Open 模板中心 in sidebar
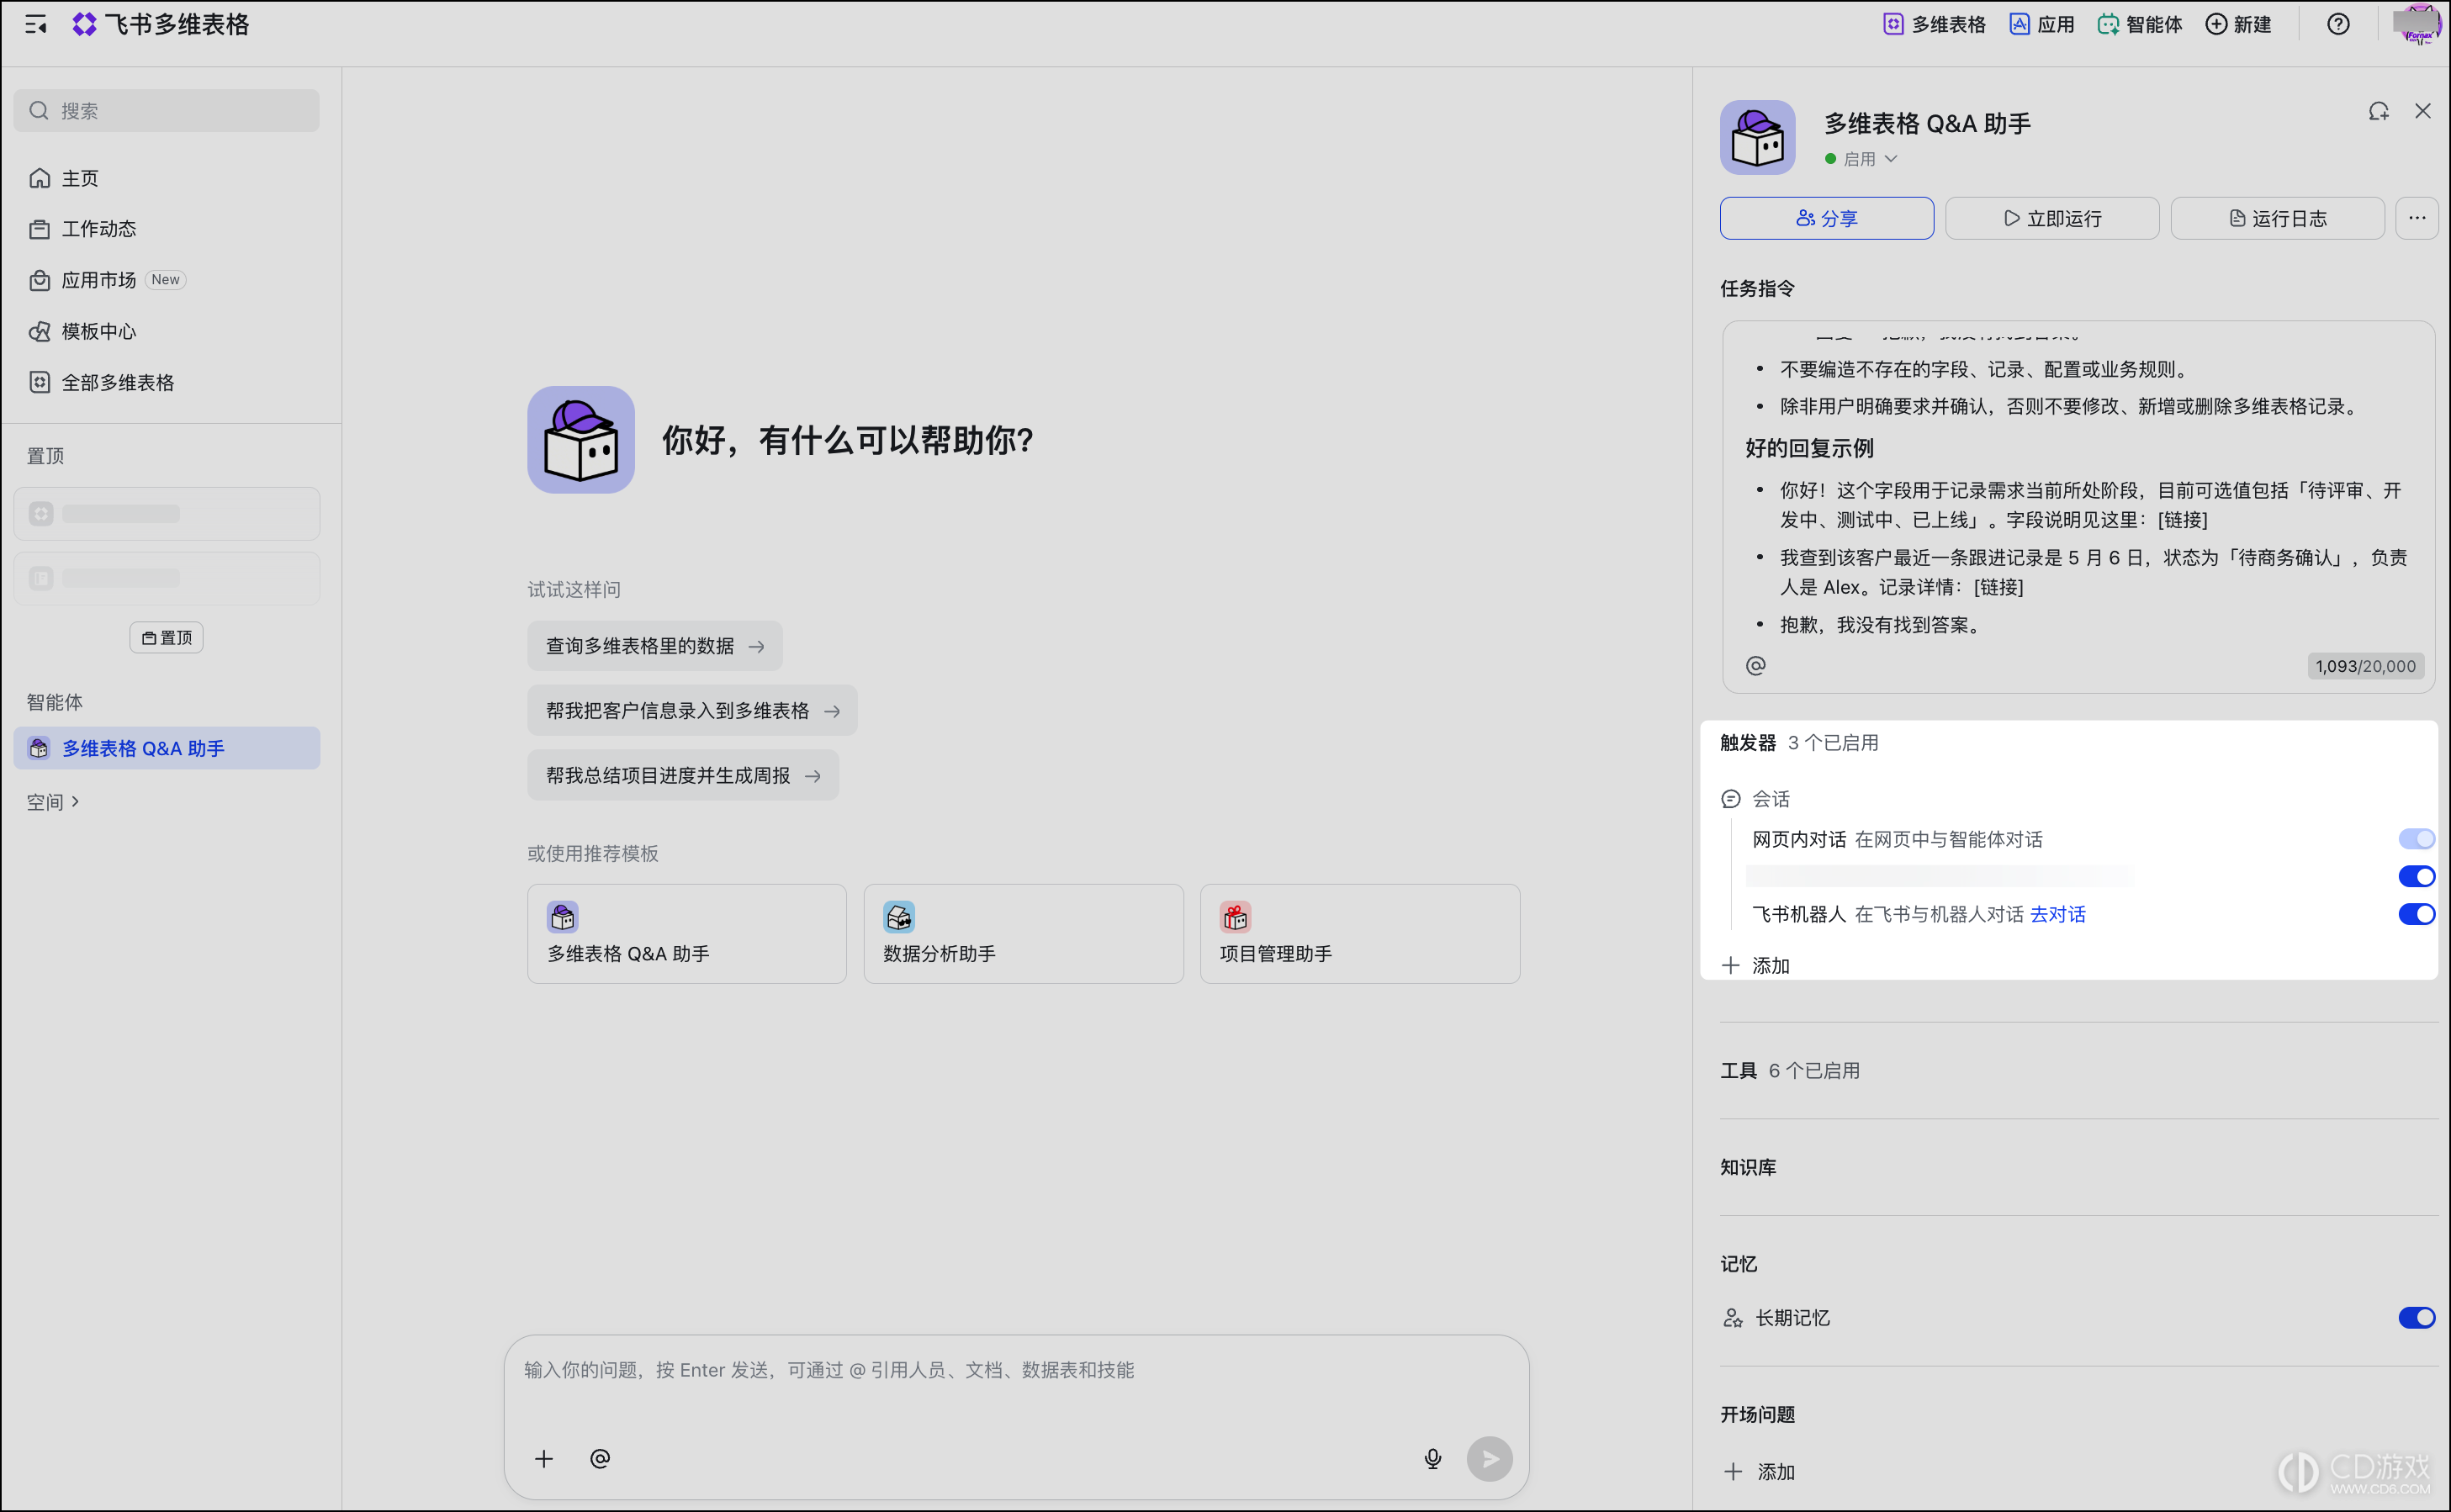Image resolution: width=2451 pixels, height=1512 pixels. pos(167,331)
